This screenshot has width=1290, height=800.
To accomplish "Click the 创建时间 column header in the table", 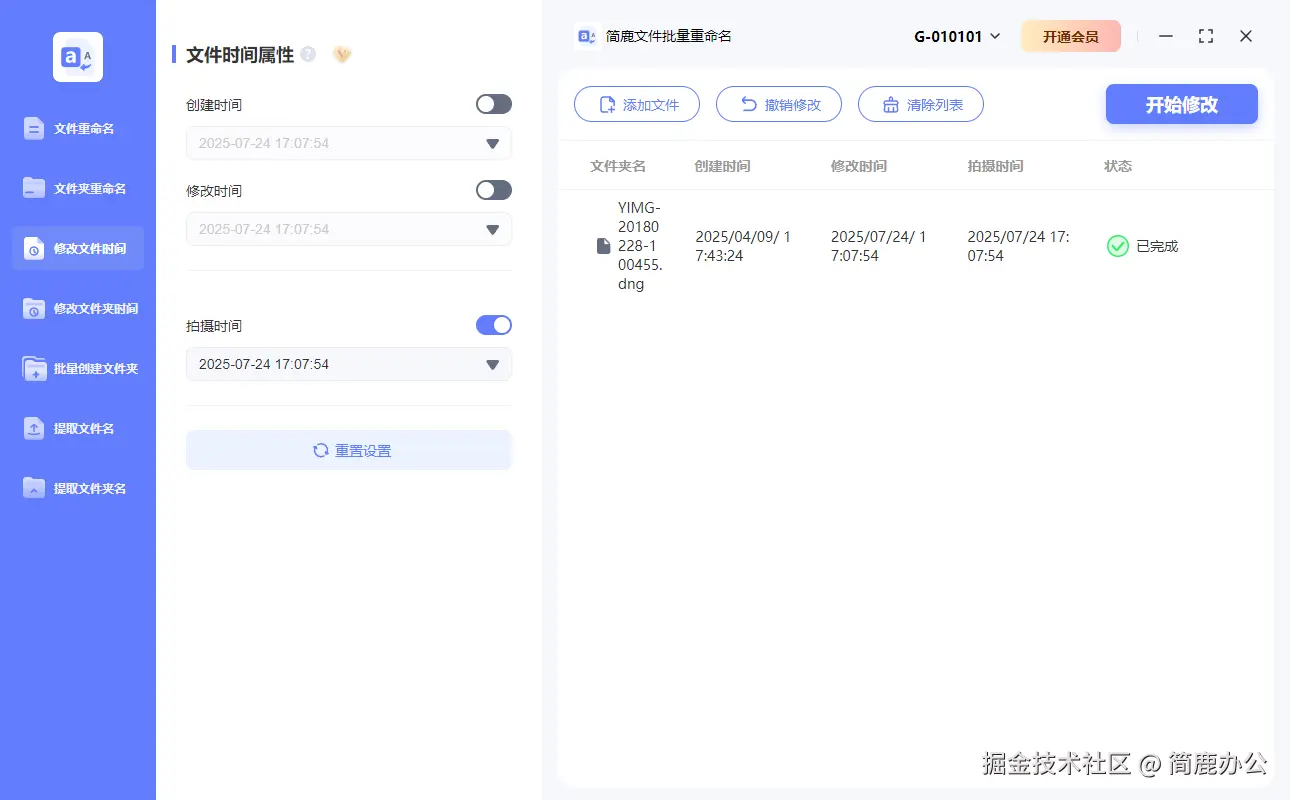I will tap(722, 166).
